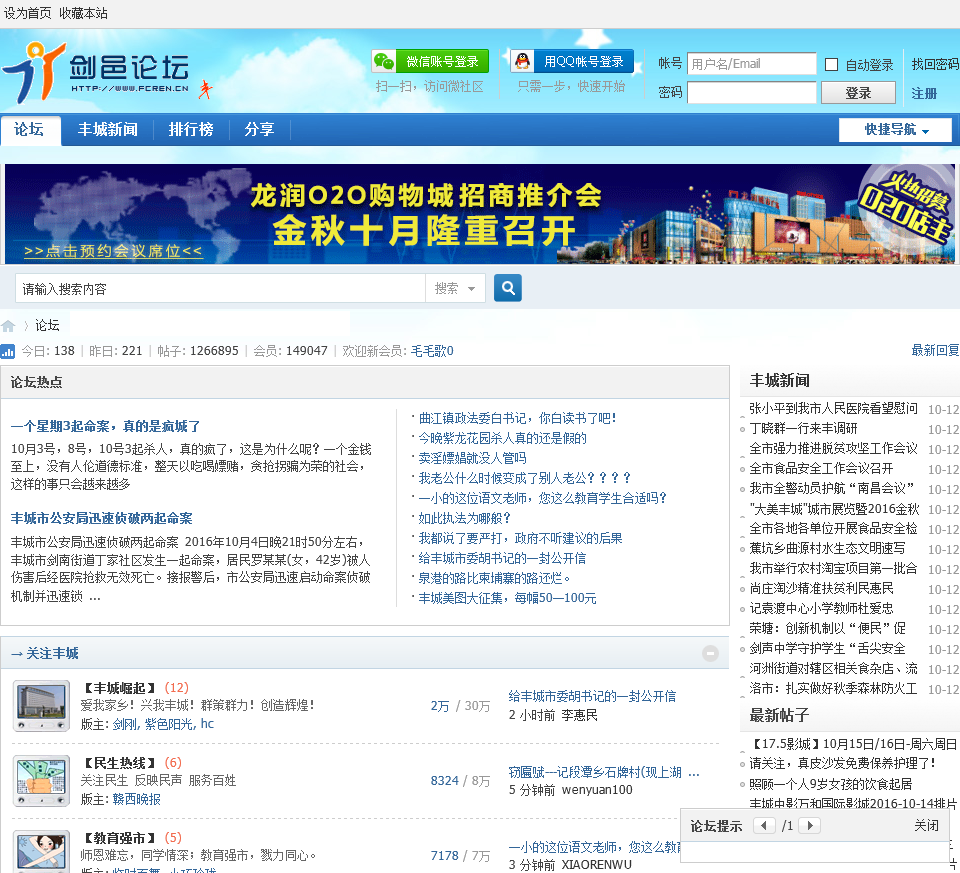Select the 论坛 navigation tab
The height and width of the screenshot is (873, 960).
coord(30,130)
